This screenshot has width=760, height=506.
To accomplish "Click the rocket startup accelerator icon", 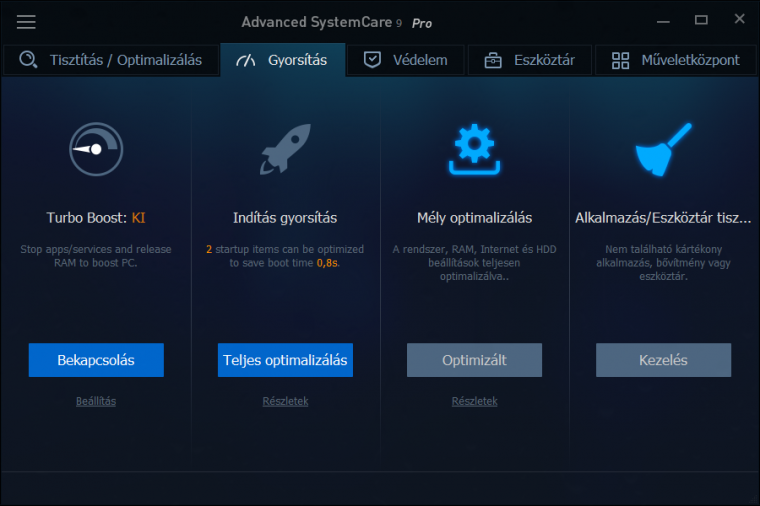I will pyautogui.click(x=285, y=149).
